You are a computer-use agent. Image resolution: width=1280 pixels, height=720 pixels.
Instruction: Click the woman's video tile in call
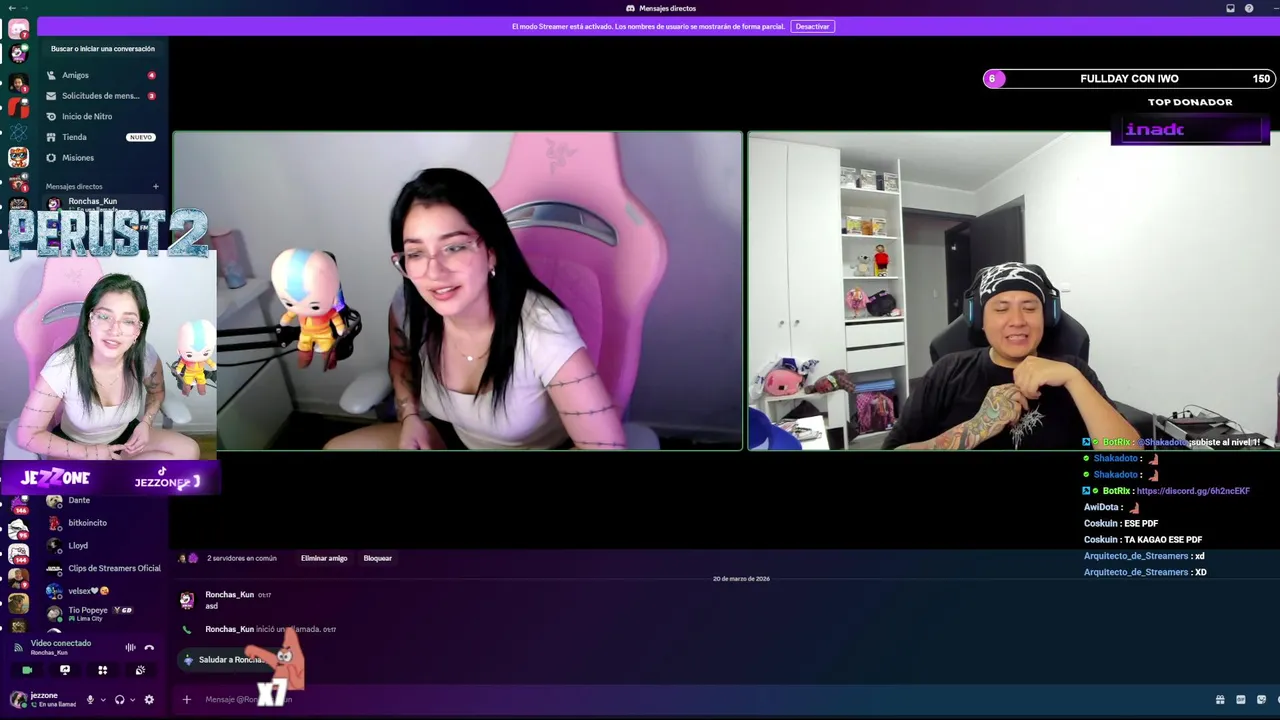point(458,291)
